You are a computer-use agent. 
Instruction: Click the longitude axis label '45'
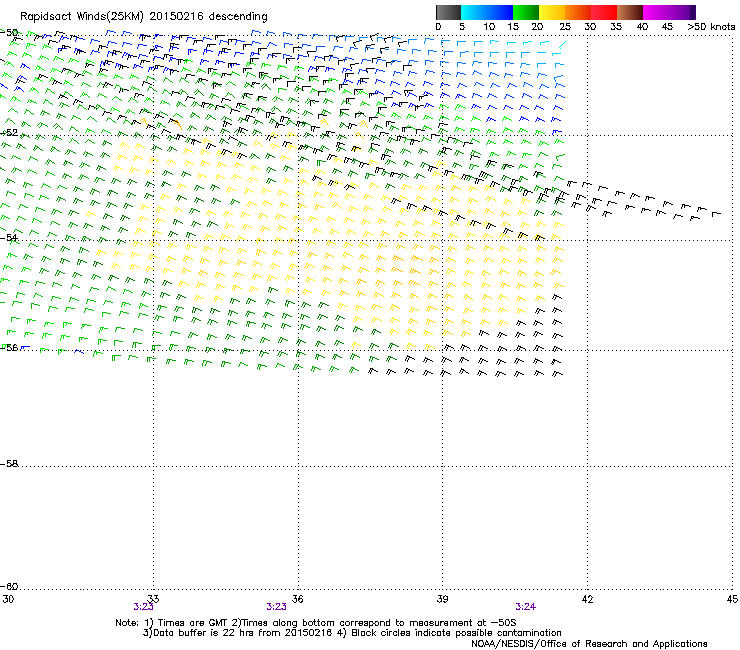point(732,599)
